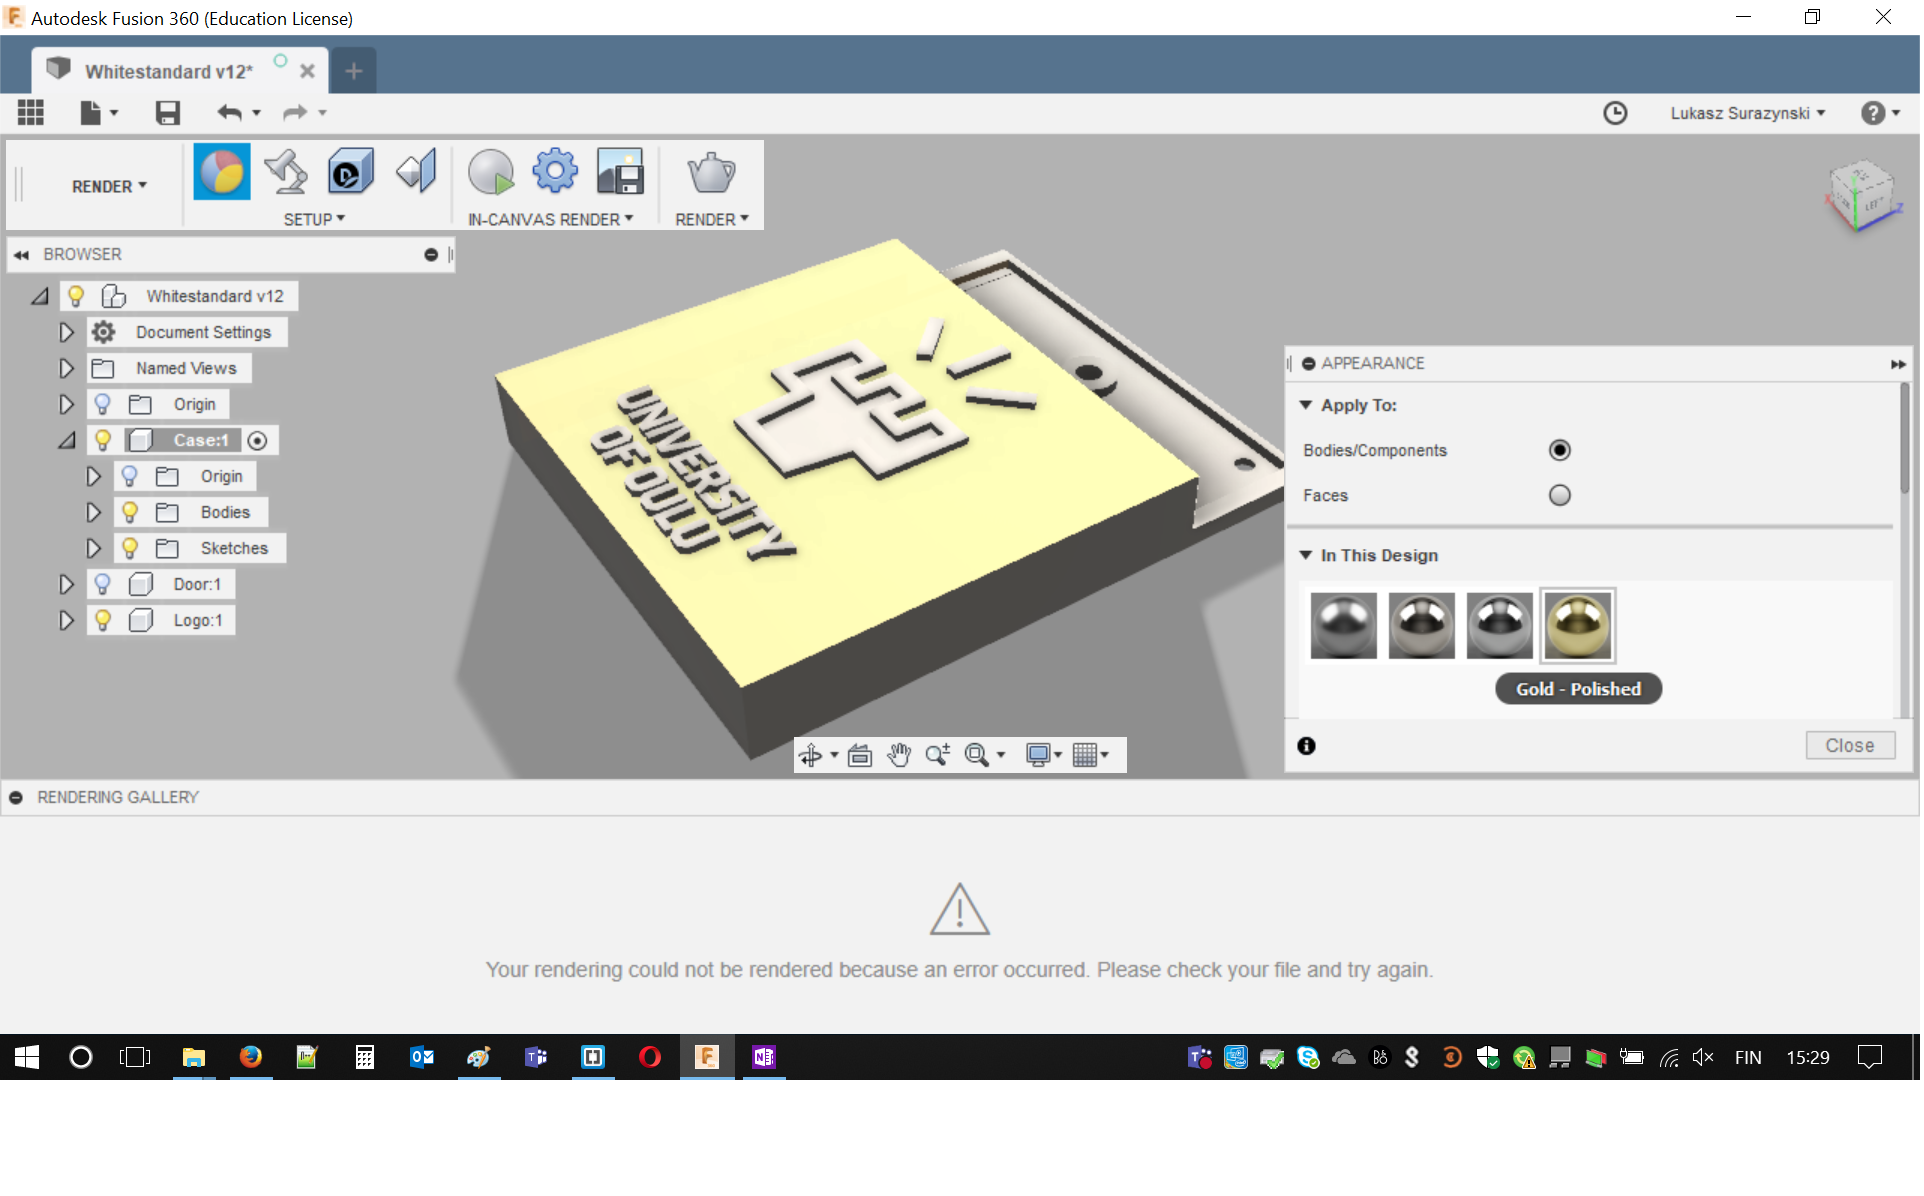Toggle visibility of Whitestandard v12 root
Image resolution: width=1924 pixels, height=1196 pixels.
pos(76,297)
